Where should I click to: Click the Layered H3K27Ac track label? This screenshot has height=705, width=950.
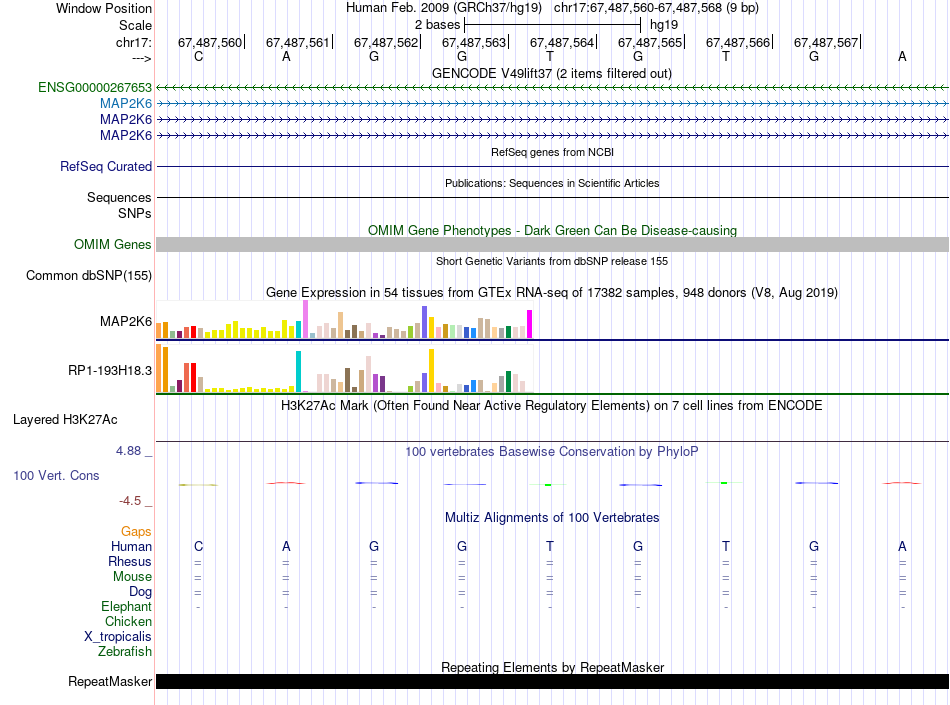pos(65,419)
